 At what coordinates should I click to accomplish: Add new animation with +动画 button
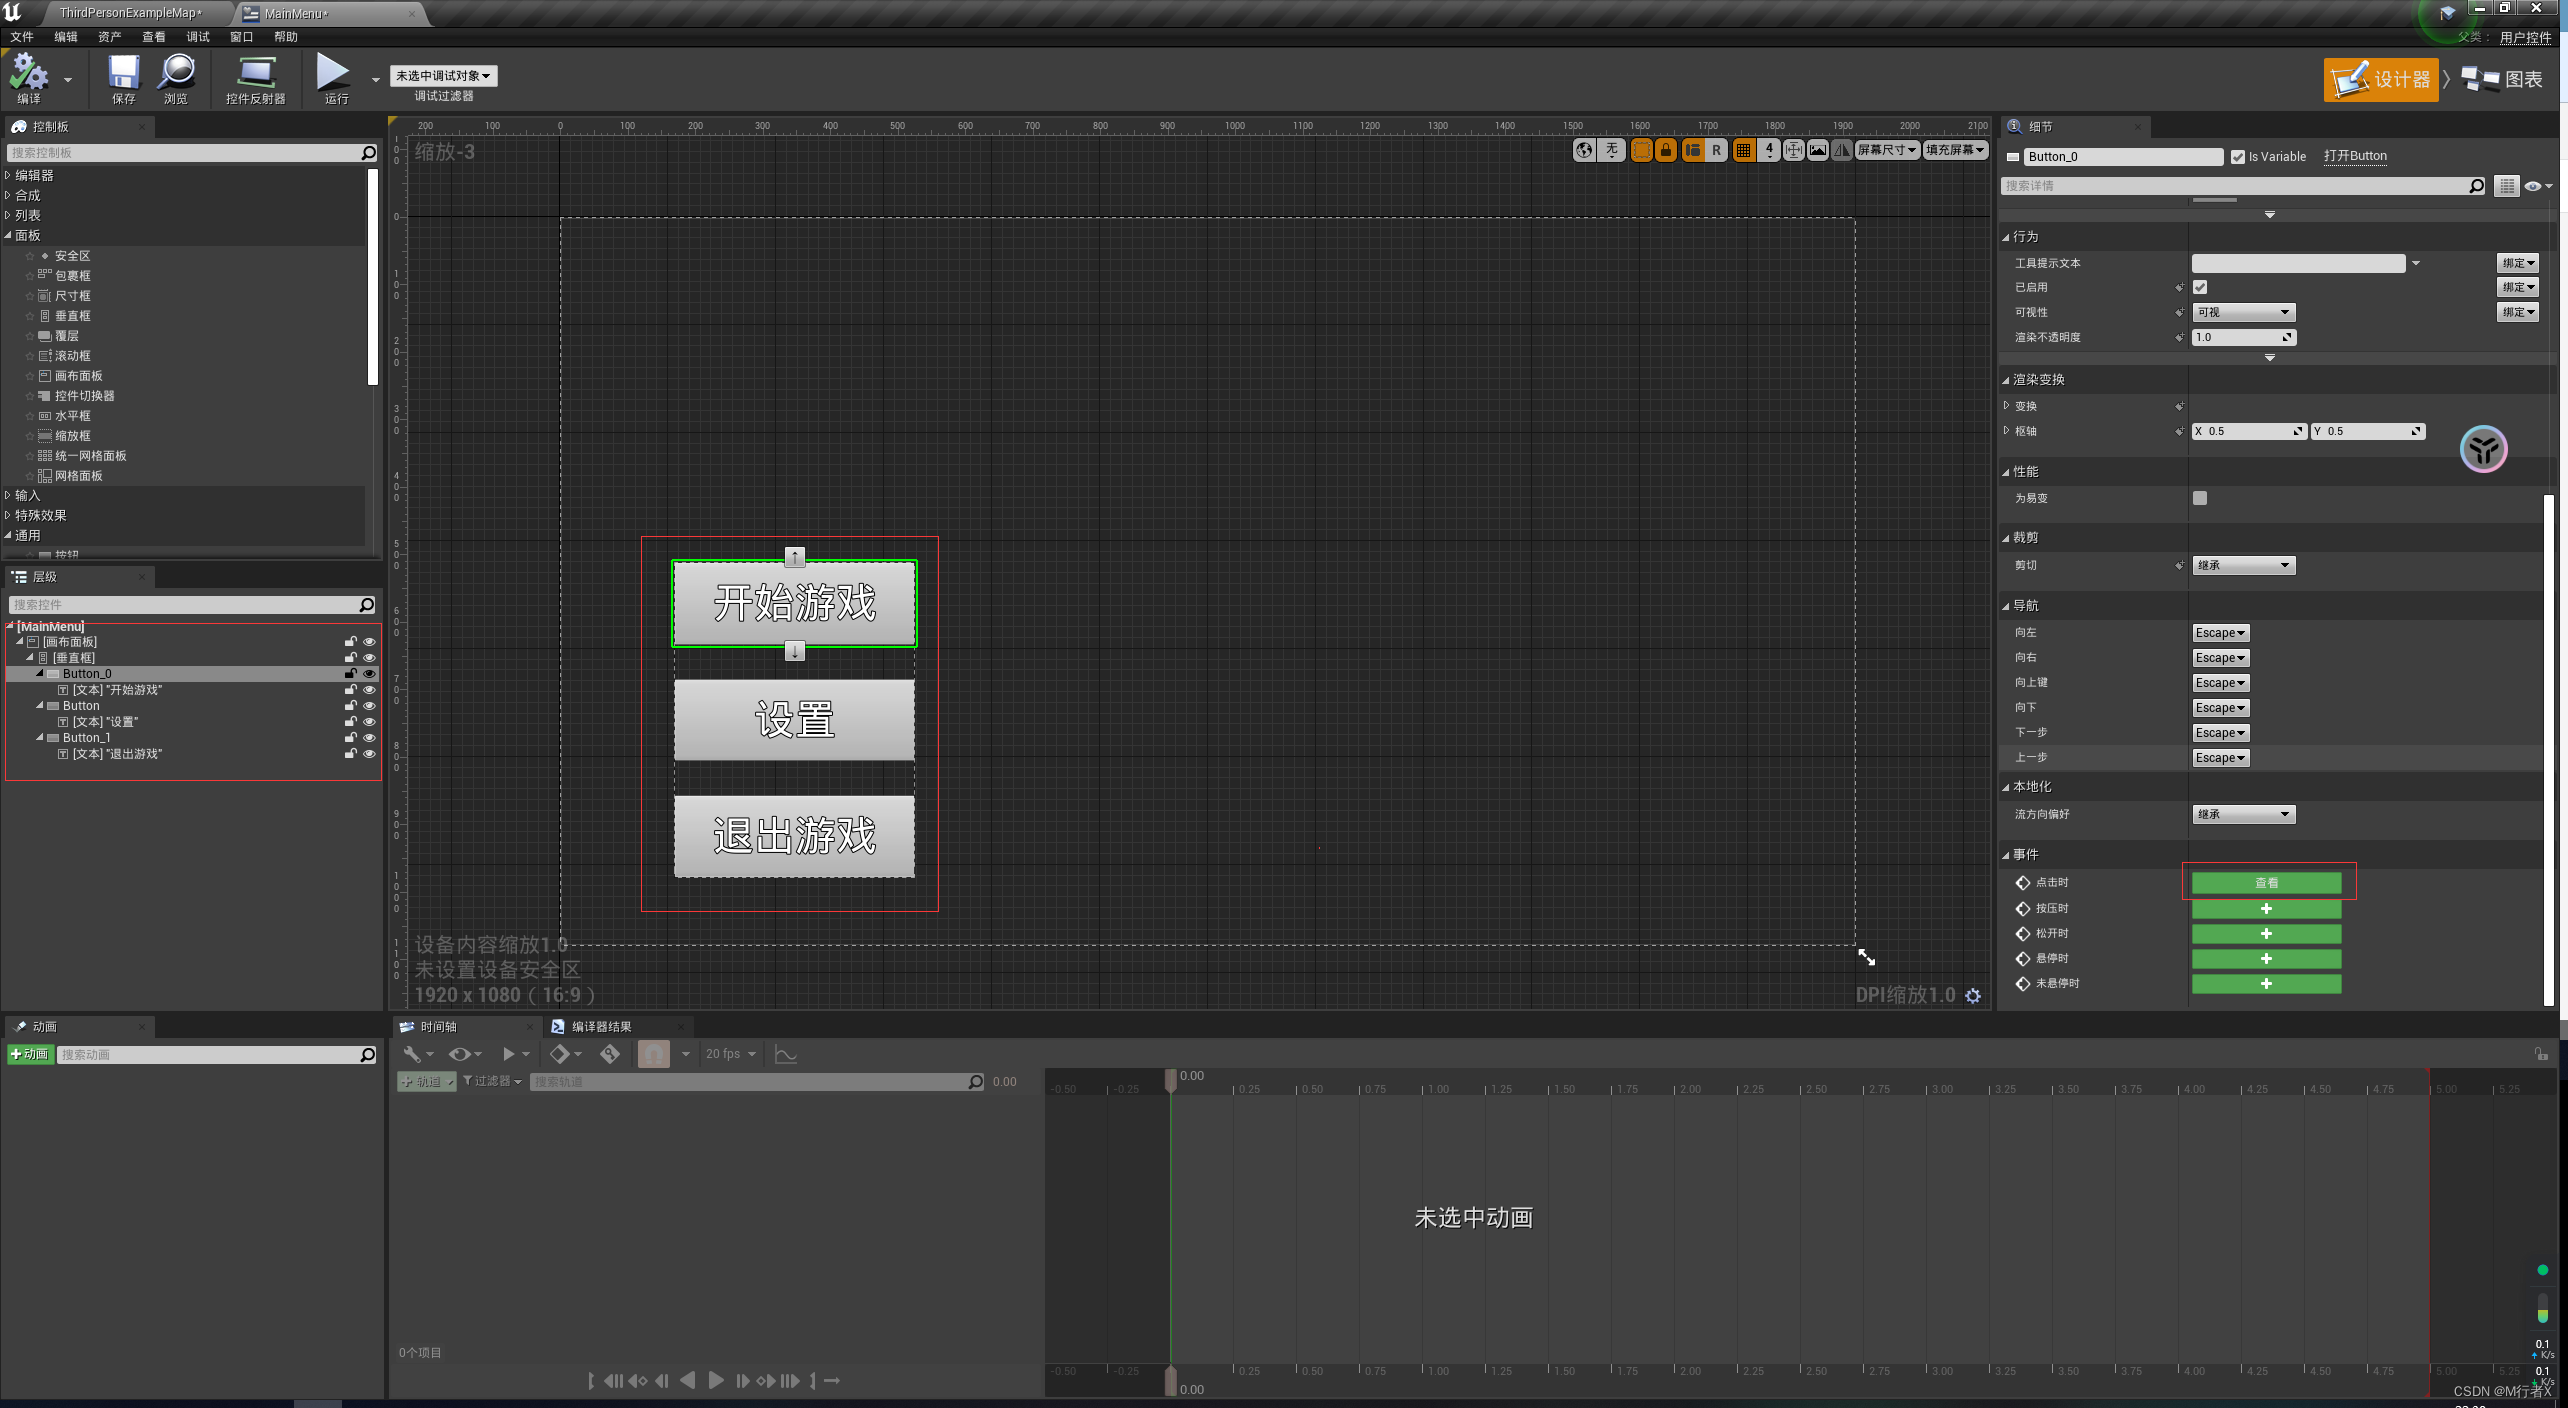[x=30, y=1054]
